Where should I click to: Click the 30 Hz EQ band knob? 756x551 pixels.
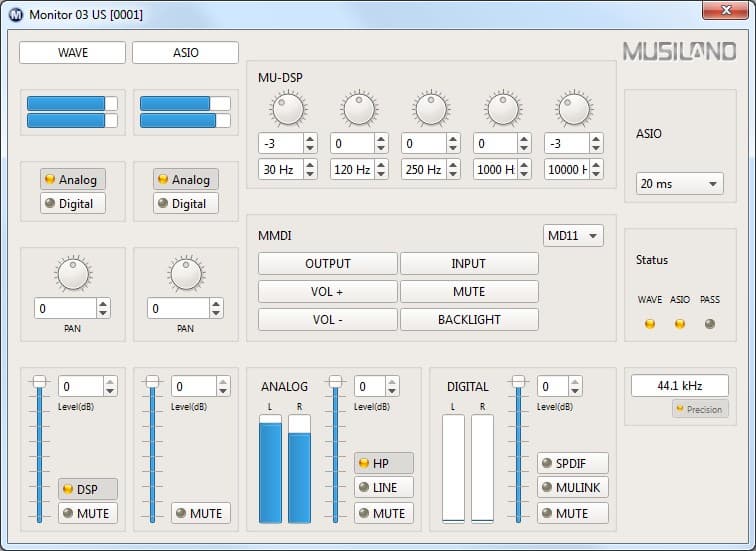coord(287,109)
